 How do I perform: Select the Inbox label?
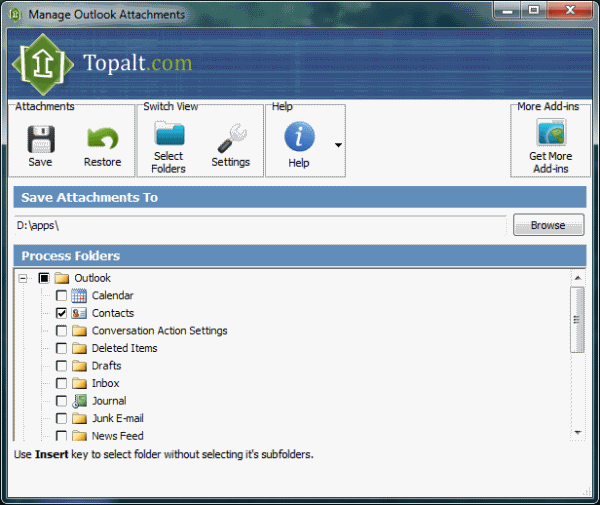click(x=106, y=383)
